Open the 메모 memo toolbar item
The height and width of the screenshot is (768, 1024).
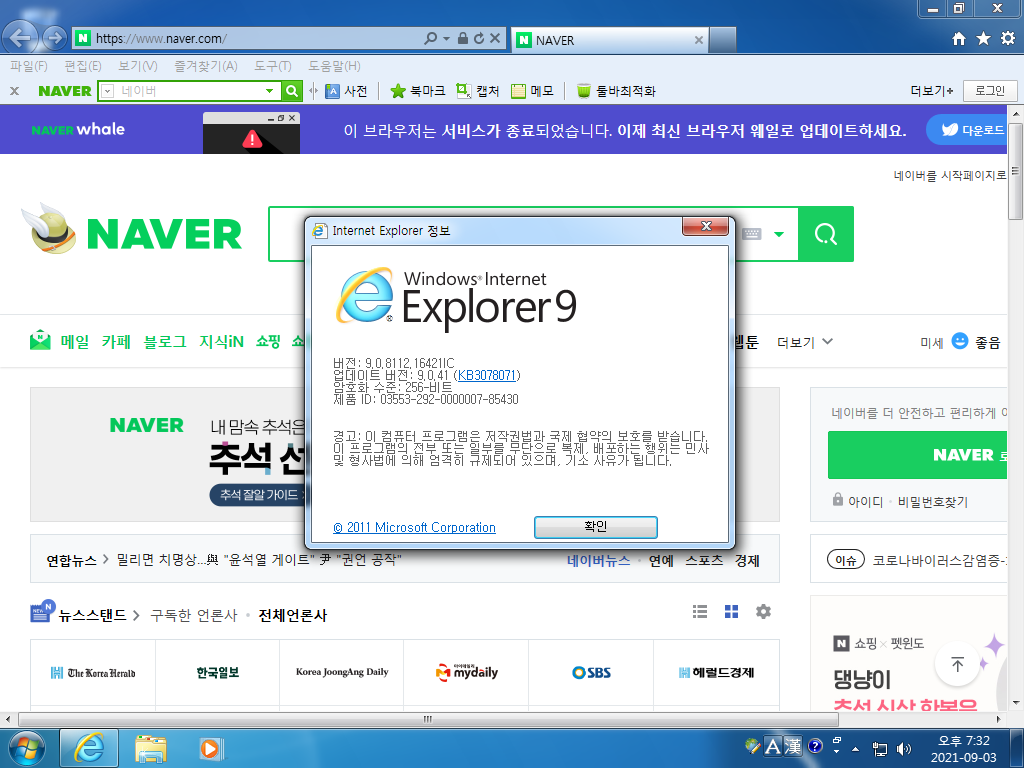click(x=532, y=91)
